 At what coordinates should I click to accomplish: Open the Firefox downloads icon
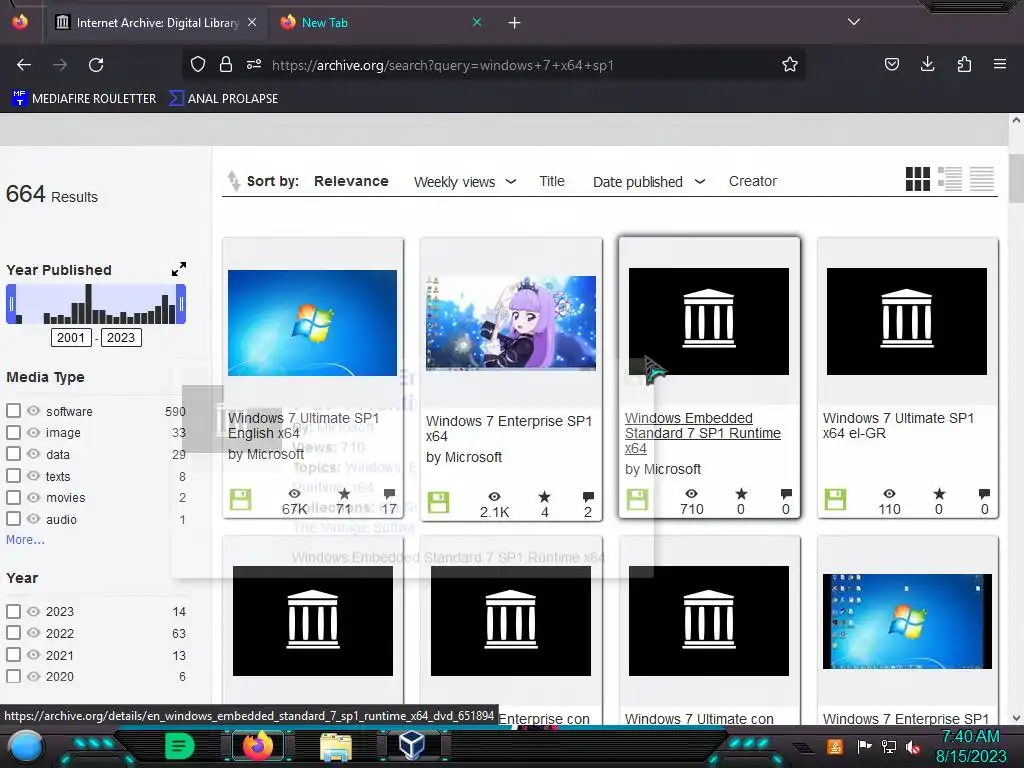927,64
